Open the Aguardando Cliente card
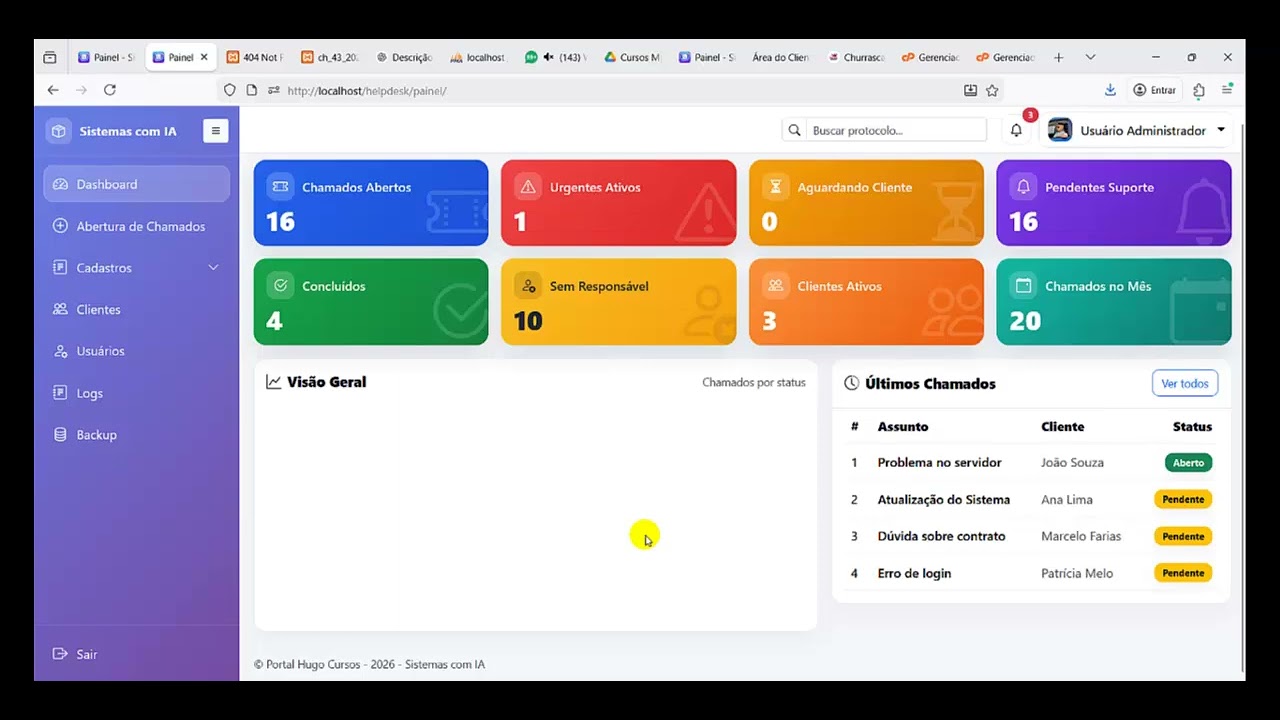 pyautogui.click(x=866, y=203)
